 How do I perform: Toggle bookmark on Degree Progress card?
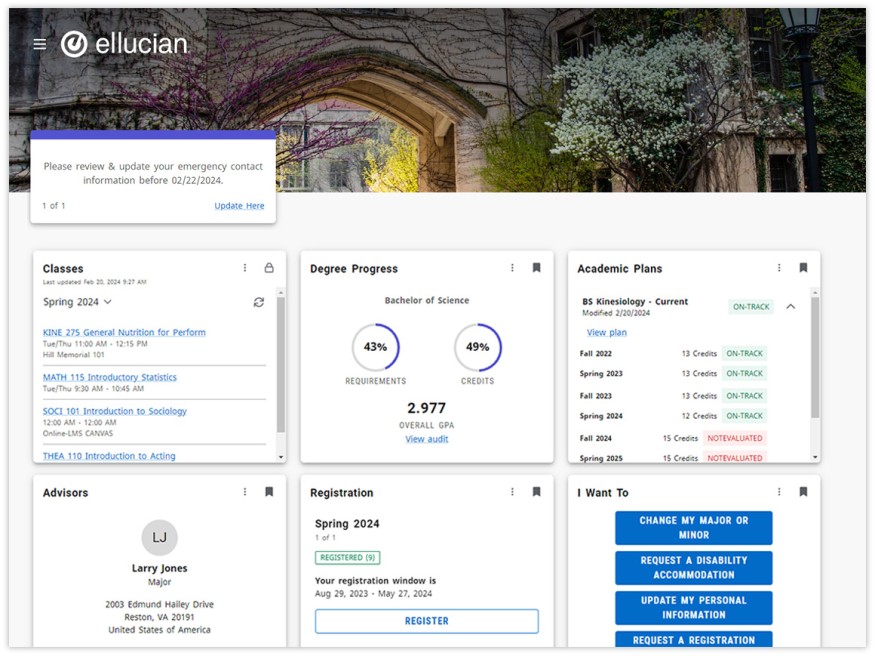(537, 268)
